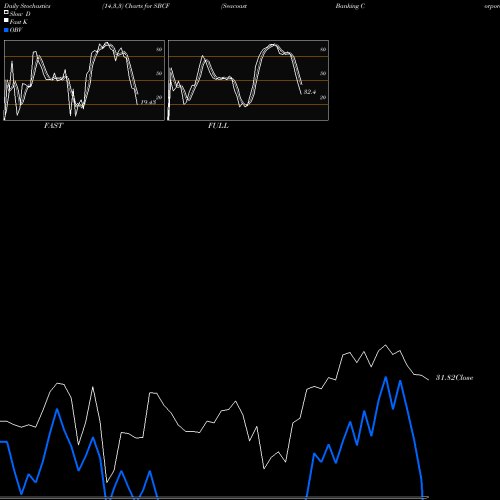Click the Slow D legend swatch
The width and height of the screenshot is (500, 500).
[6, 13]
